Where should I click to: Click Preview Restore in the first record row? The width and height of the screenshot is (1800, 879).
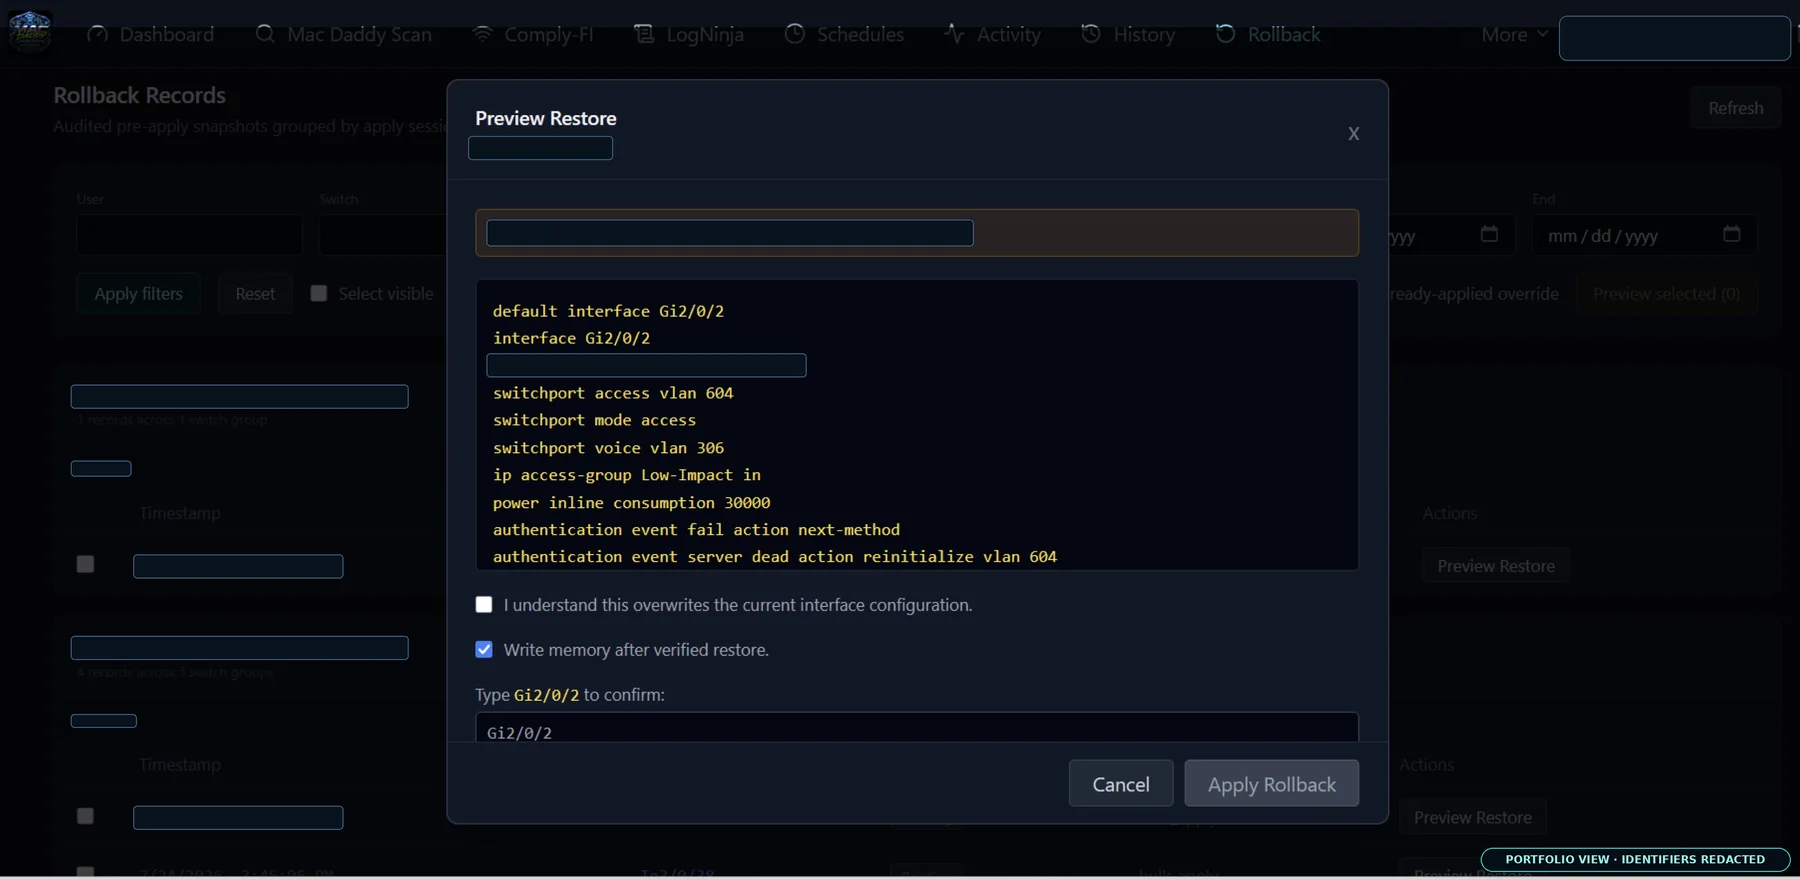pos(1496,566)
